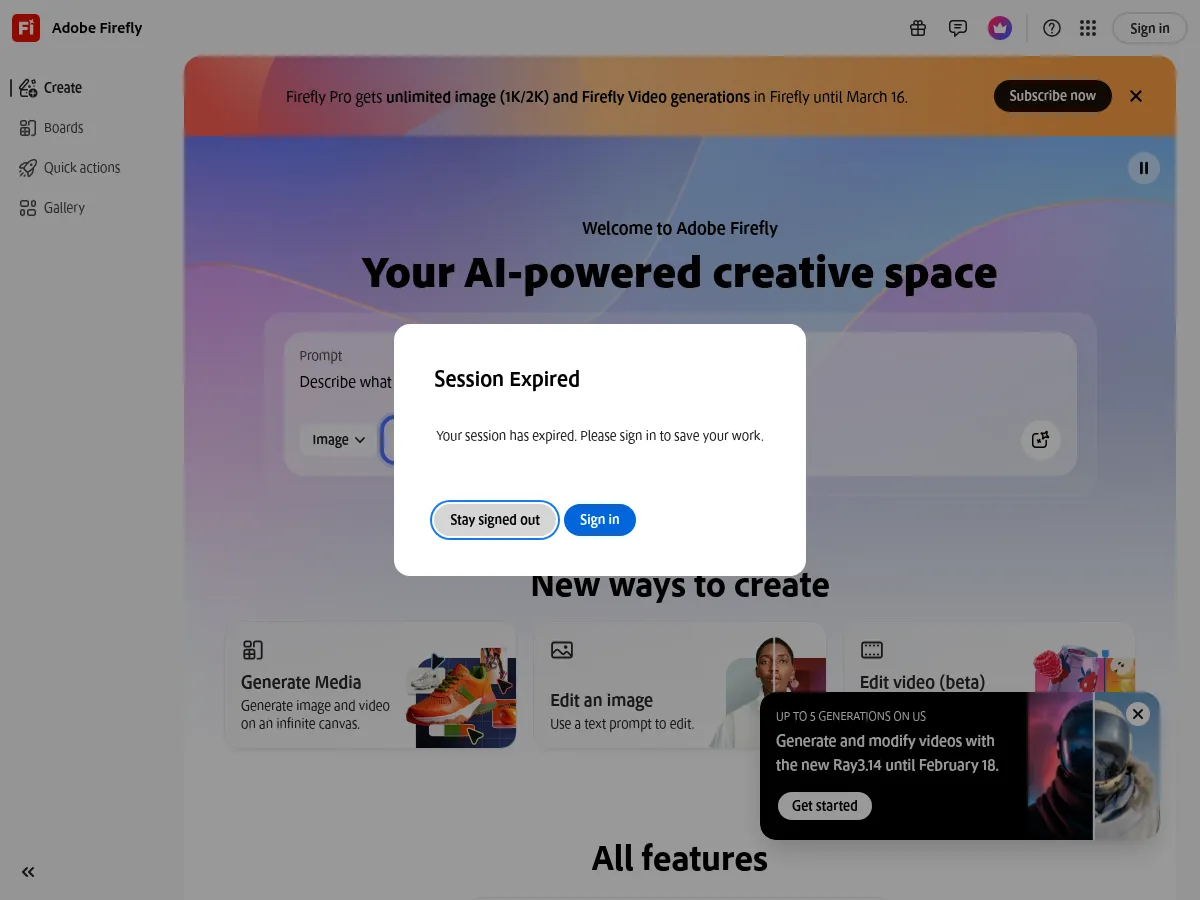Close the Firefly Pro banner

click(1135, 95)
